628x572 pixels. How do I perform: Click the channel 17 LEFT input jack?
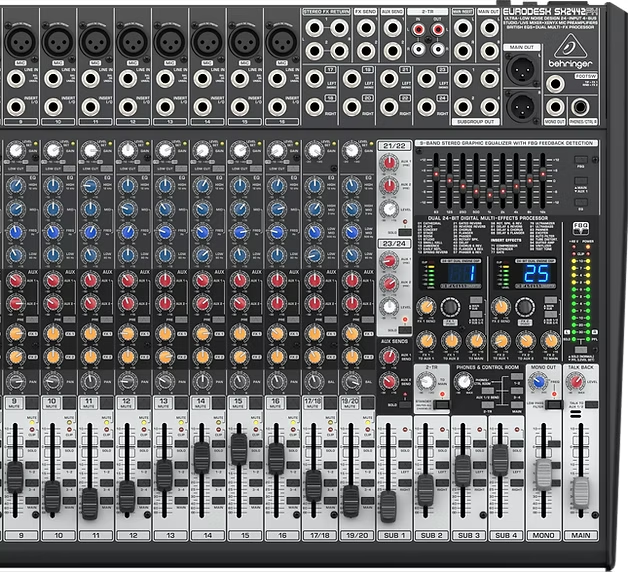click(314, 79)
